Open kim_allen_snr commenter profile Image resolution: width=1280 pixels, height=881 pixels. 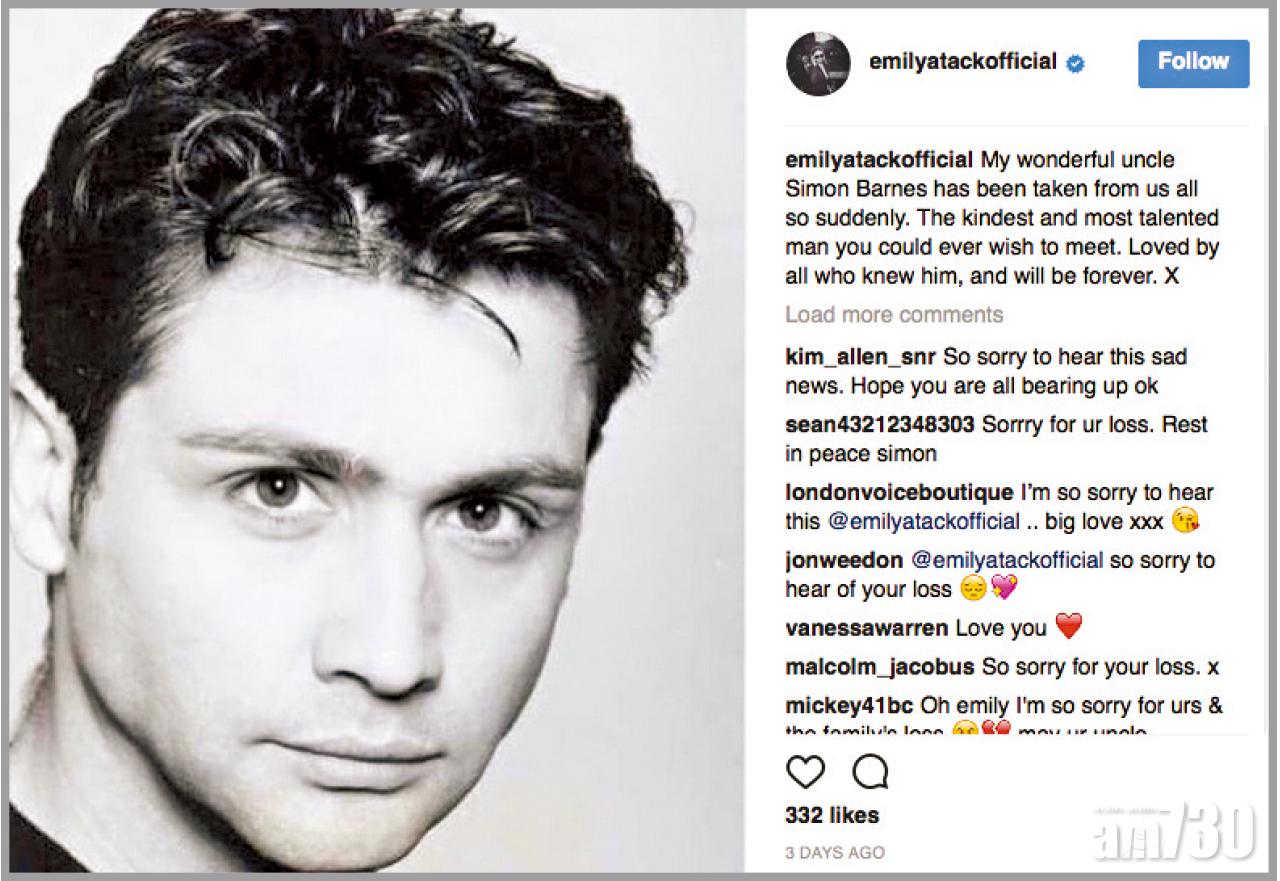point(859,357)
